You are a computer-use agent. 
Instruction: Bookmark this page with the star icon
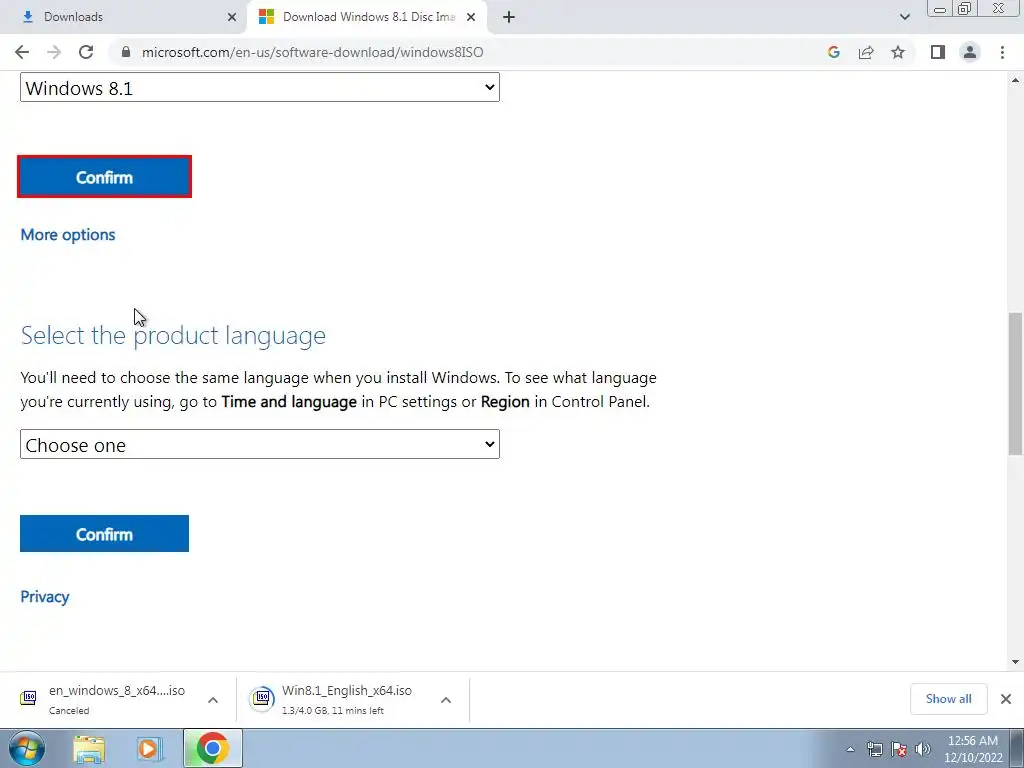pyautogui.click(x=898, y=52)
